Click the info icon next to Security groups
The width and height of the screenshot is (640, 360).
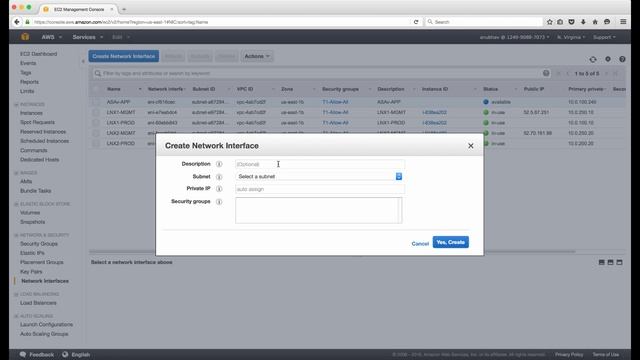[219, 202]
